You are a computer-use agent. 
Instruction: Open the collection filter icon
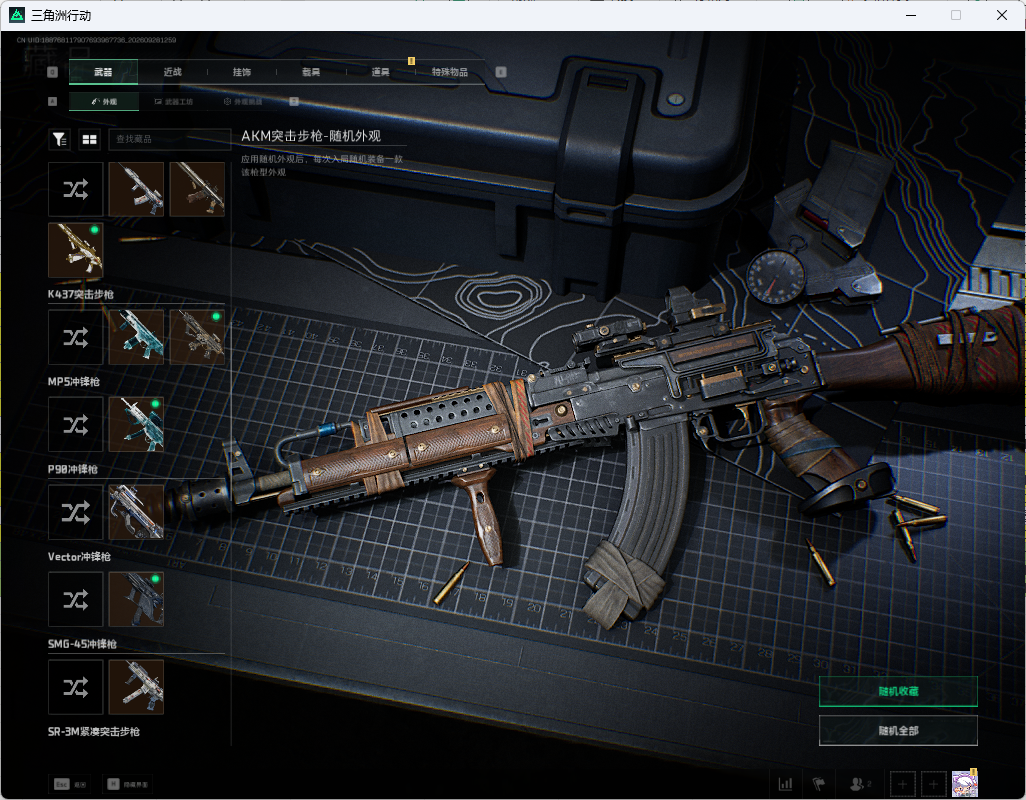point(60,139)
